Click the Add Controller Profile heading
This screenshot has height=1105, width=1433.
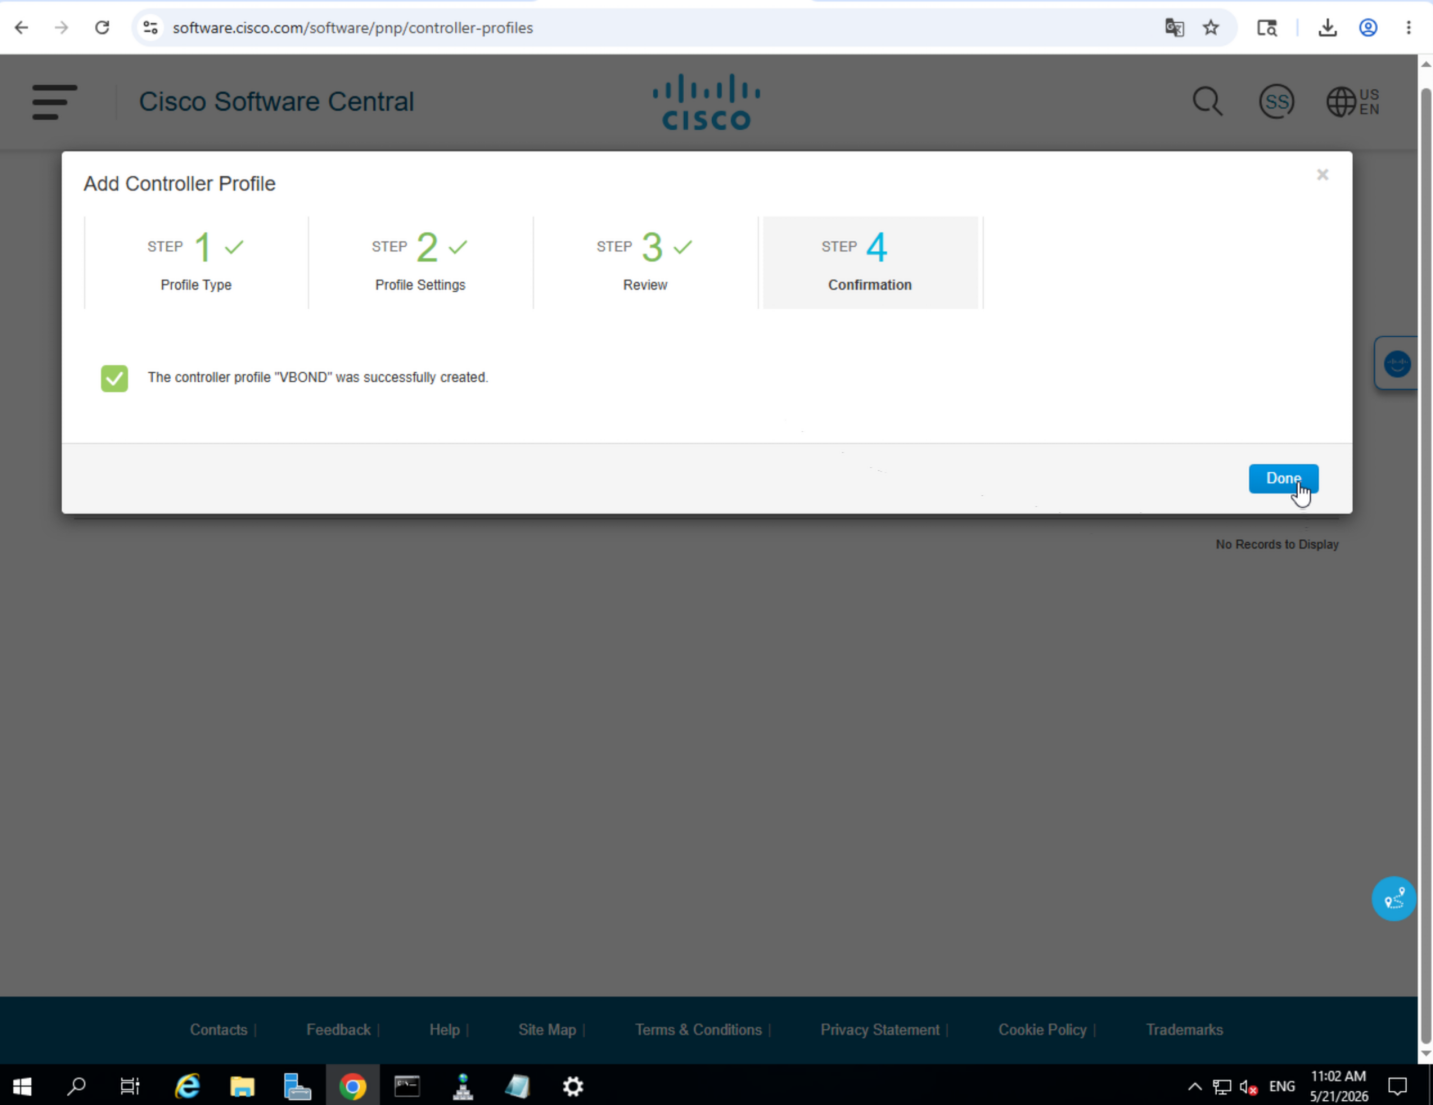(179, 184)
